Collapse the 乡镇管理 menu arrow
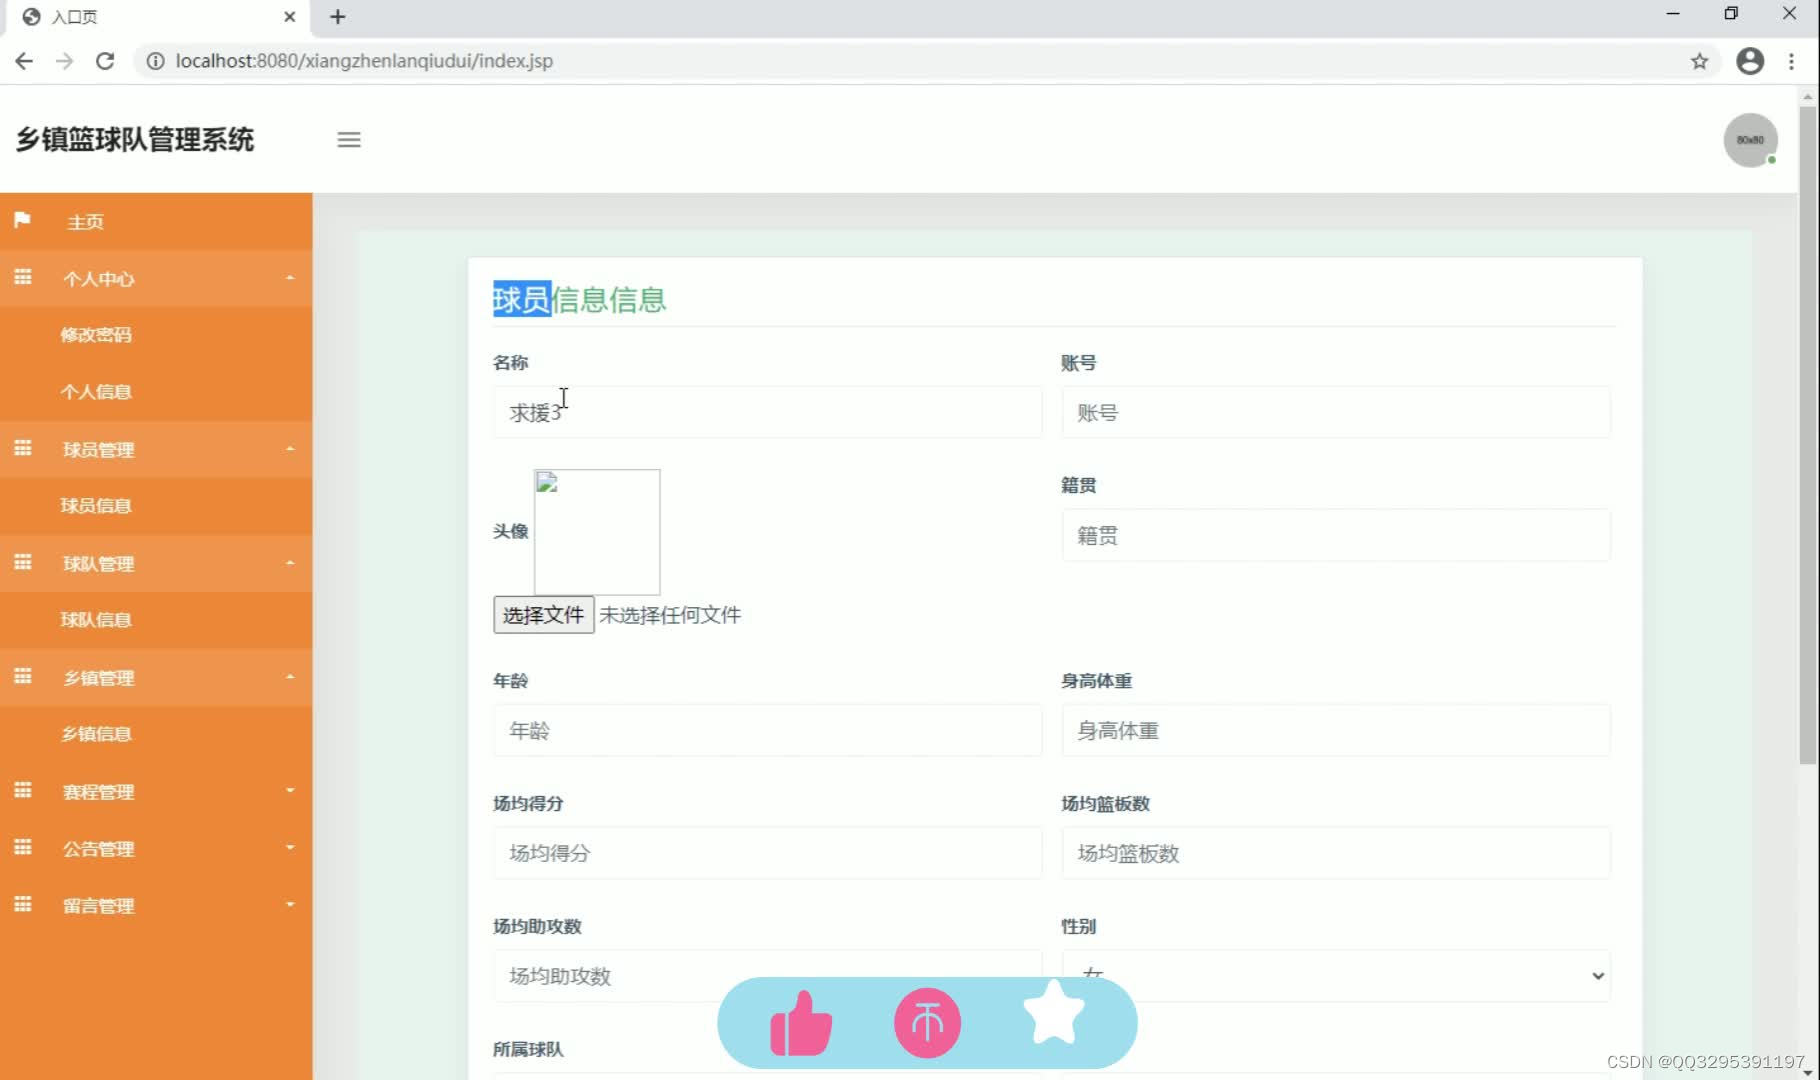The image size is (1820, 1080). coord(290,677)
